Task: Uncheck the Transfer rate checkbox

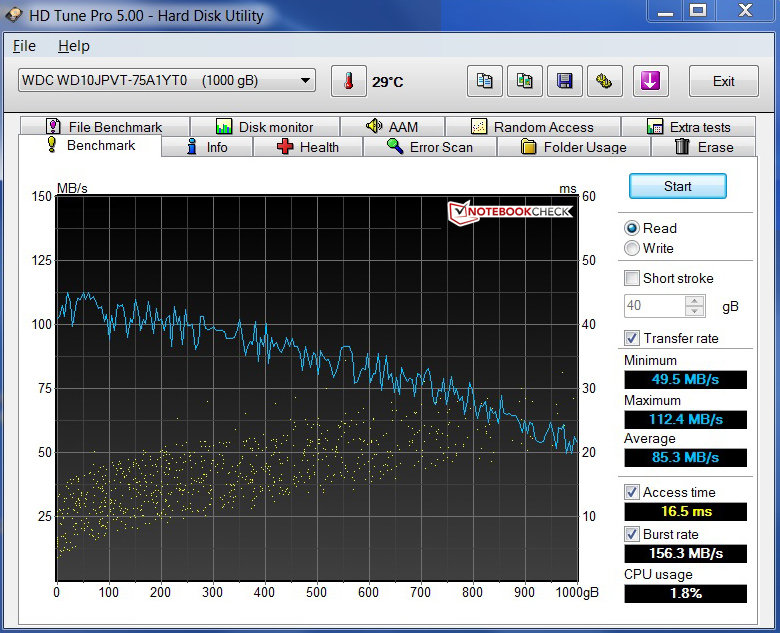Action: 632,338
